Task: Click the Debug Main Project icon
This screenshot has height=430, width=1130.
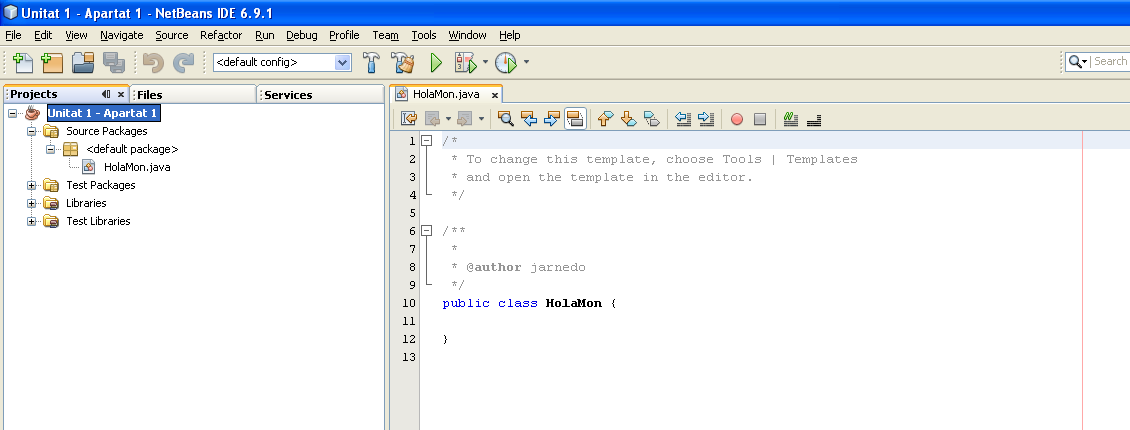Action: [x=466, y=63]
